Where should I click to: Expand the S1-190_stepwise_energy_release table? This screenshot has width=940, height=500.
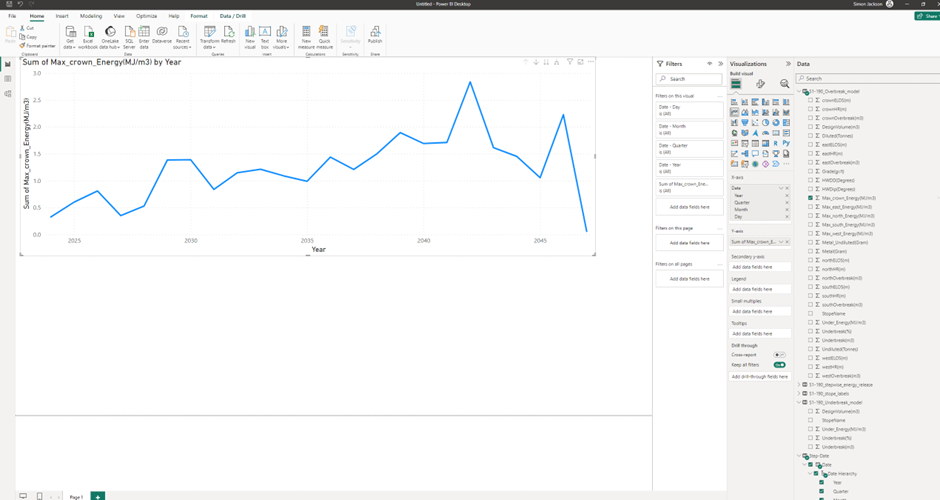[800, 385]
